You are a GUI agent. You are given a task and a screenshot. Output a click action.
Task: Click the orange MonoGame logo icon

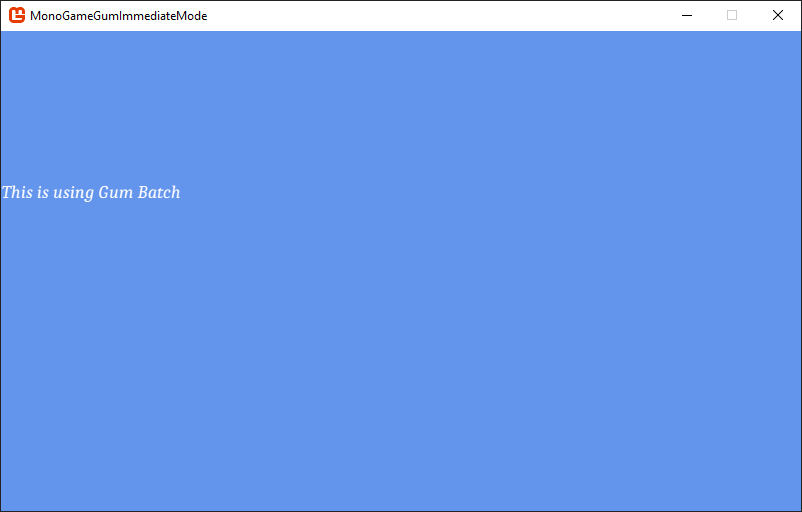tap(17, 15)
